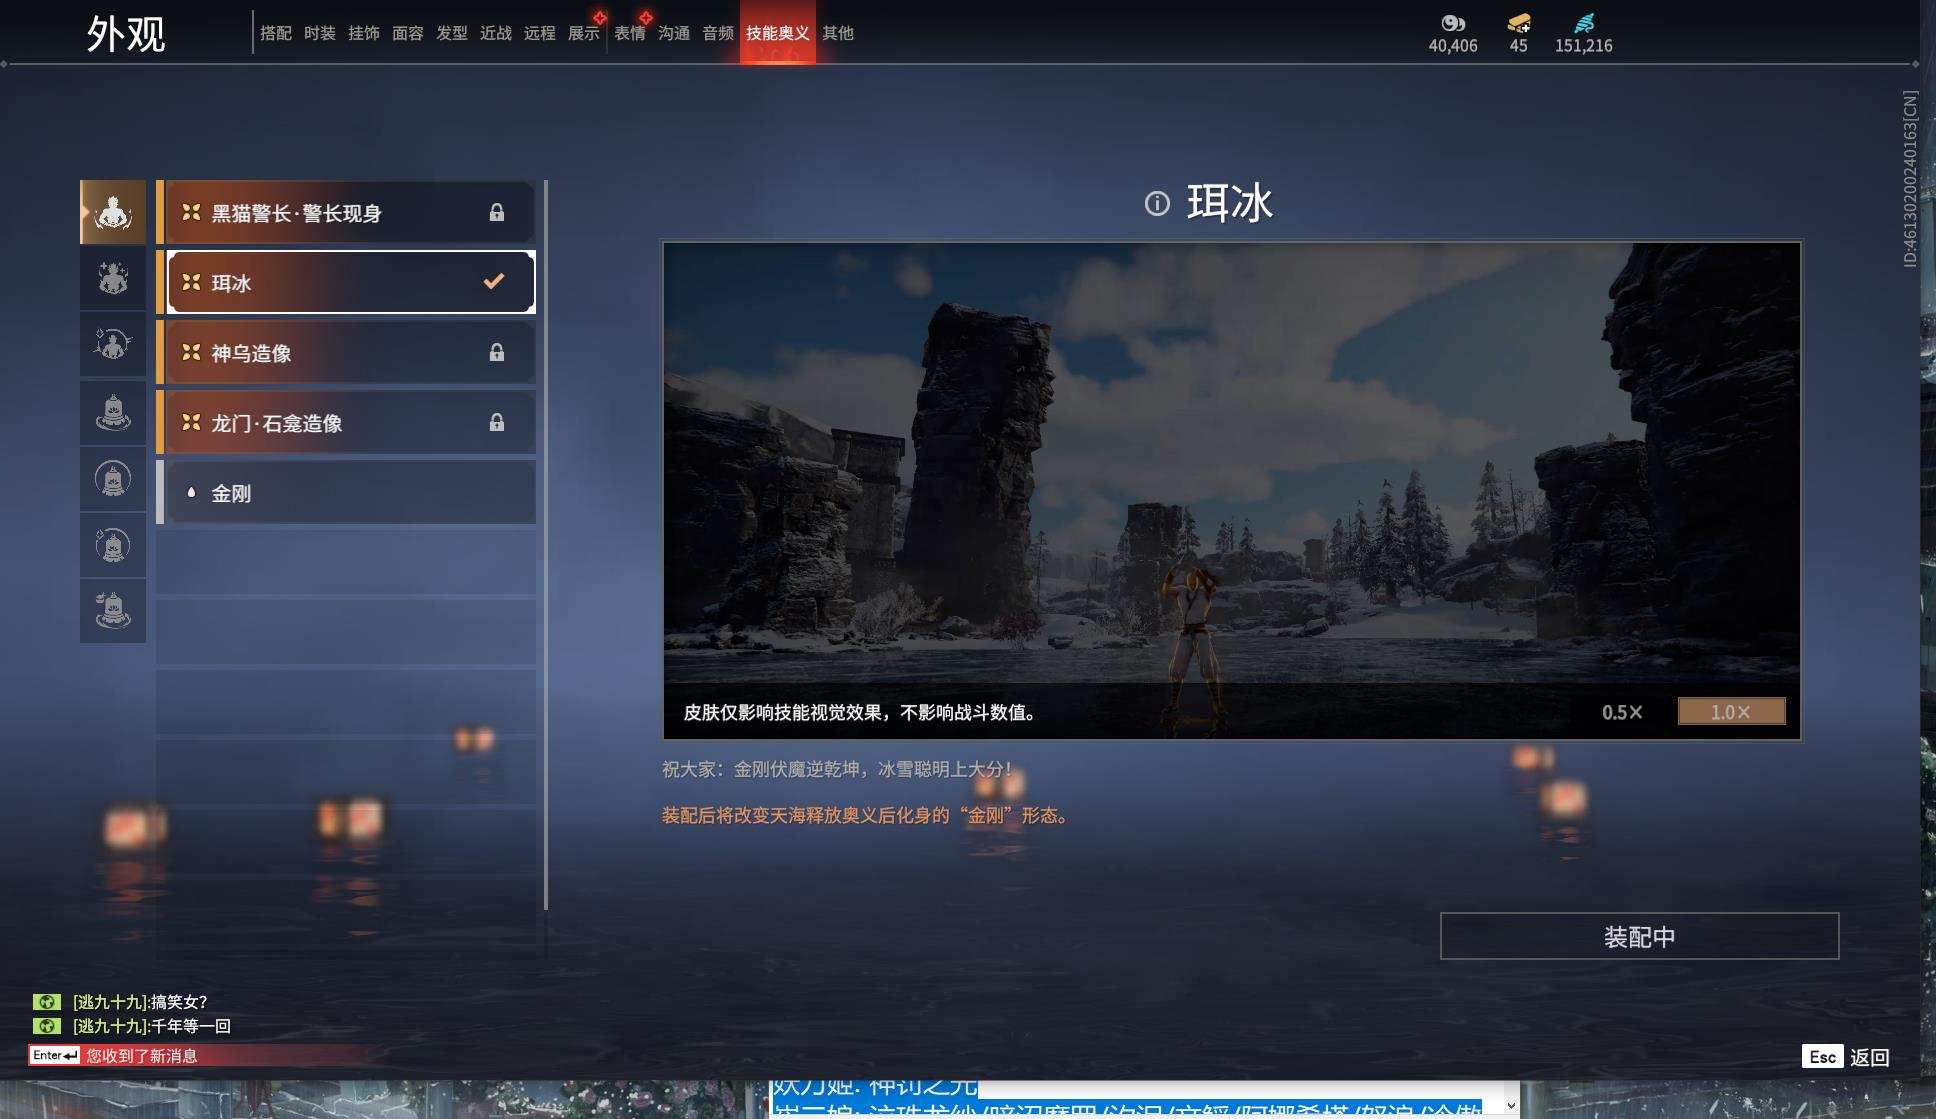
Task: Click the bottom text box scroll arrow
Action: coord(1510,1106)
